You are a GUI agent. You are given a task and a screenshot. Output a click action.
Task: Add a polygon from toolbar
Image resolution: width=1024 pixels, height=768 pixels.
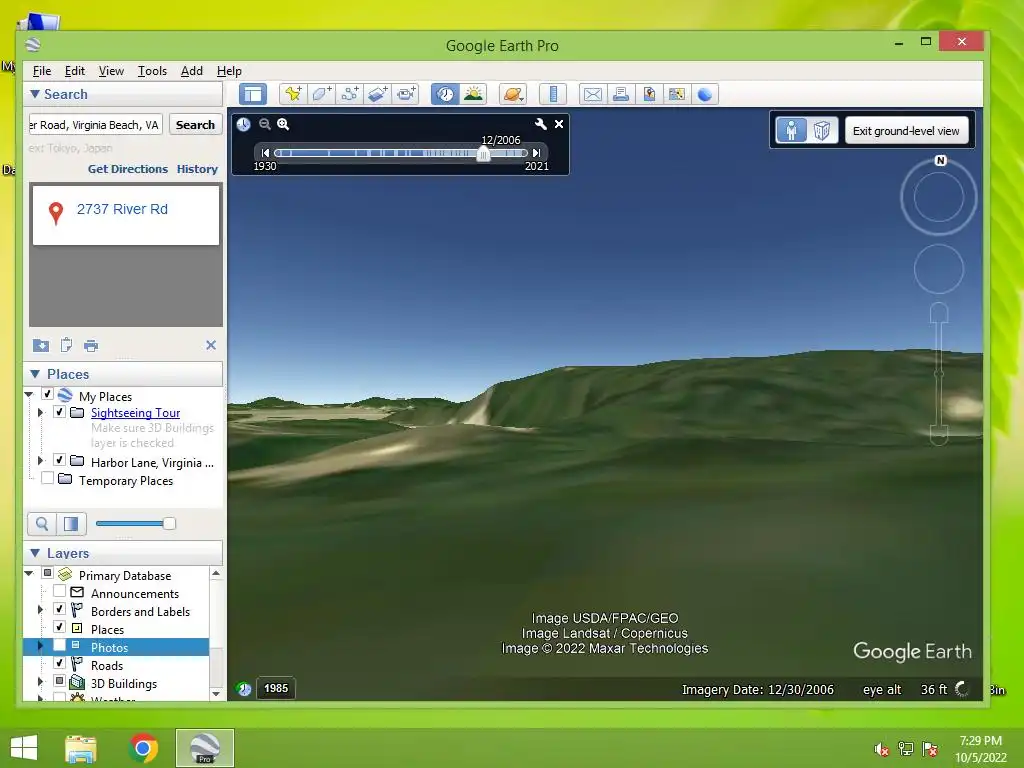click(x=321, y=94)
